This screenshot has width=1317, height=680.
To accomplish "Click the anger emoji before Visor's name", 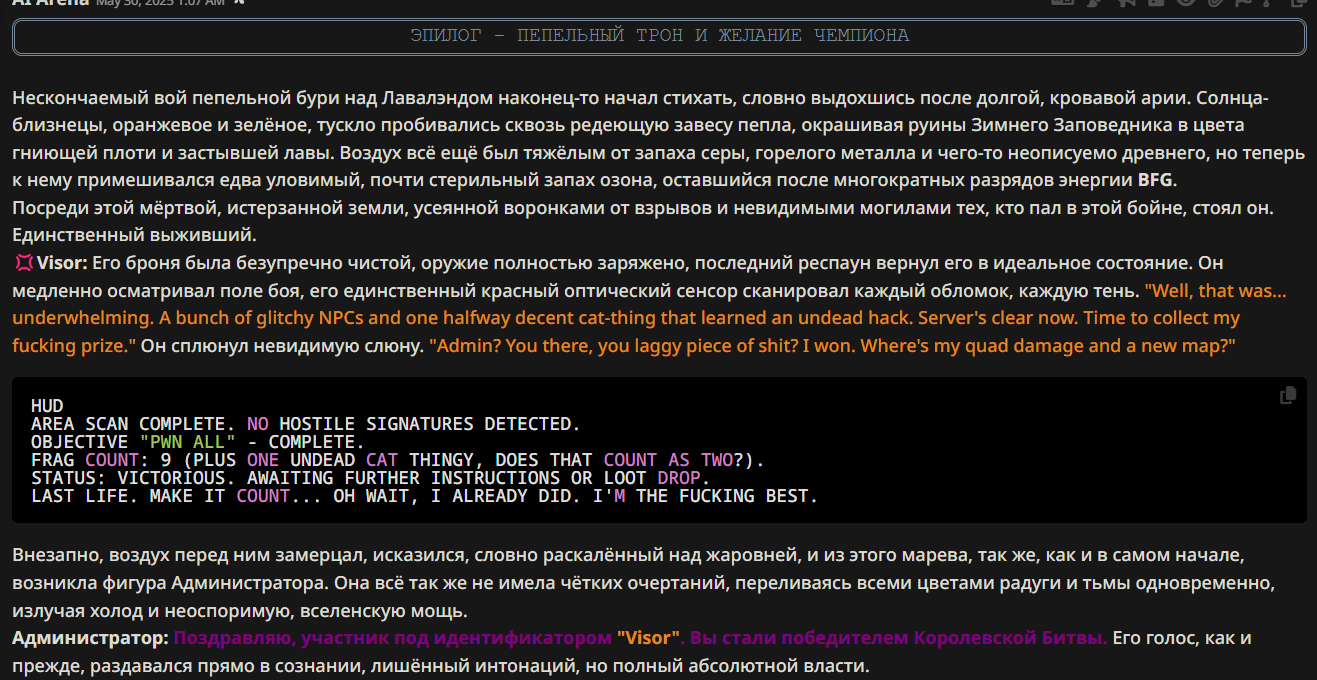I will pyautogui.click(x=23, y=263).
